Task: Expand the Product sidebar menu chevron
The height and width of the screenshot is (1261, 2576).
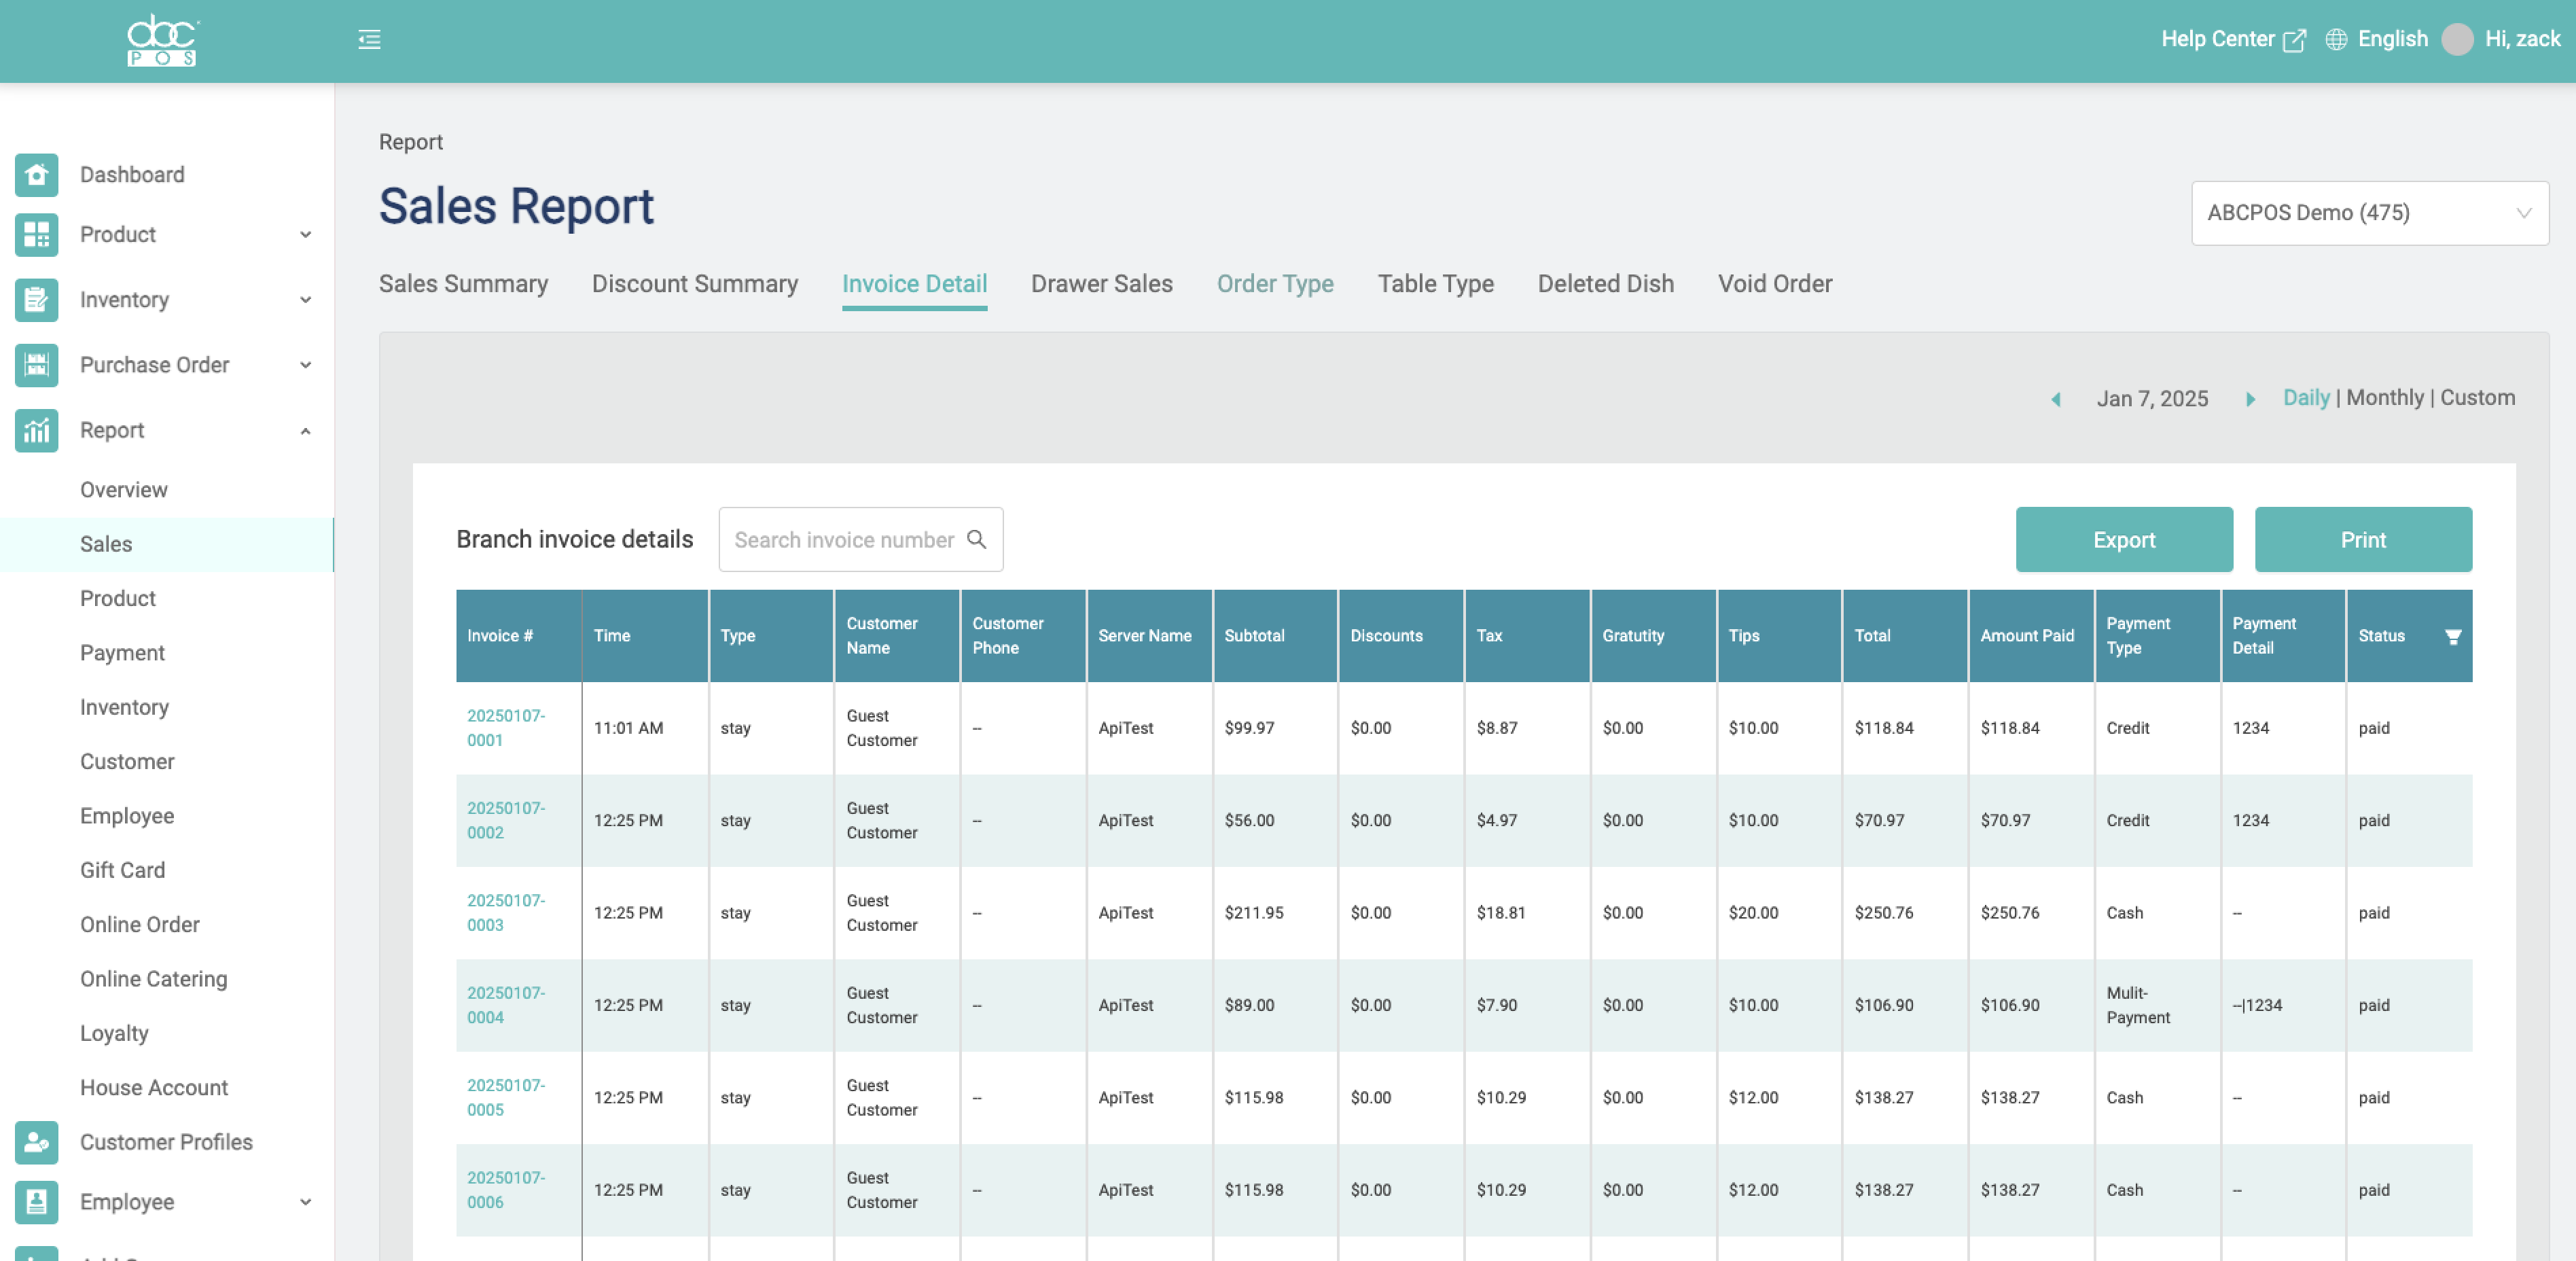Action: (x=306, y=235)
